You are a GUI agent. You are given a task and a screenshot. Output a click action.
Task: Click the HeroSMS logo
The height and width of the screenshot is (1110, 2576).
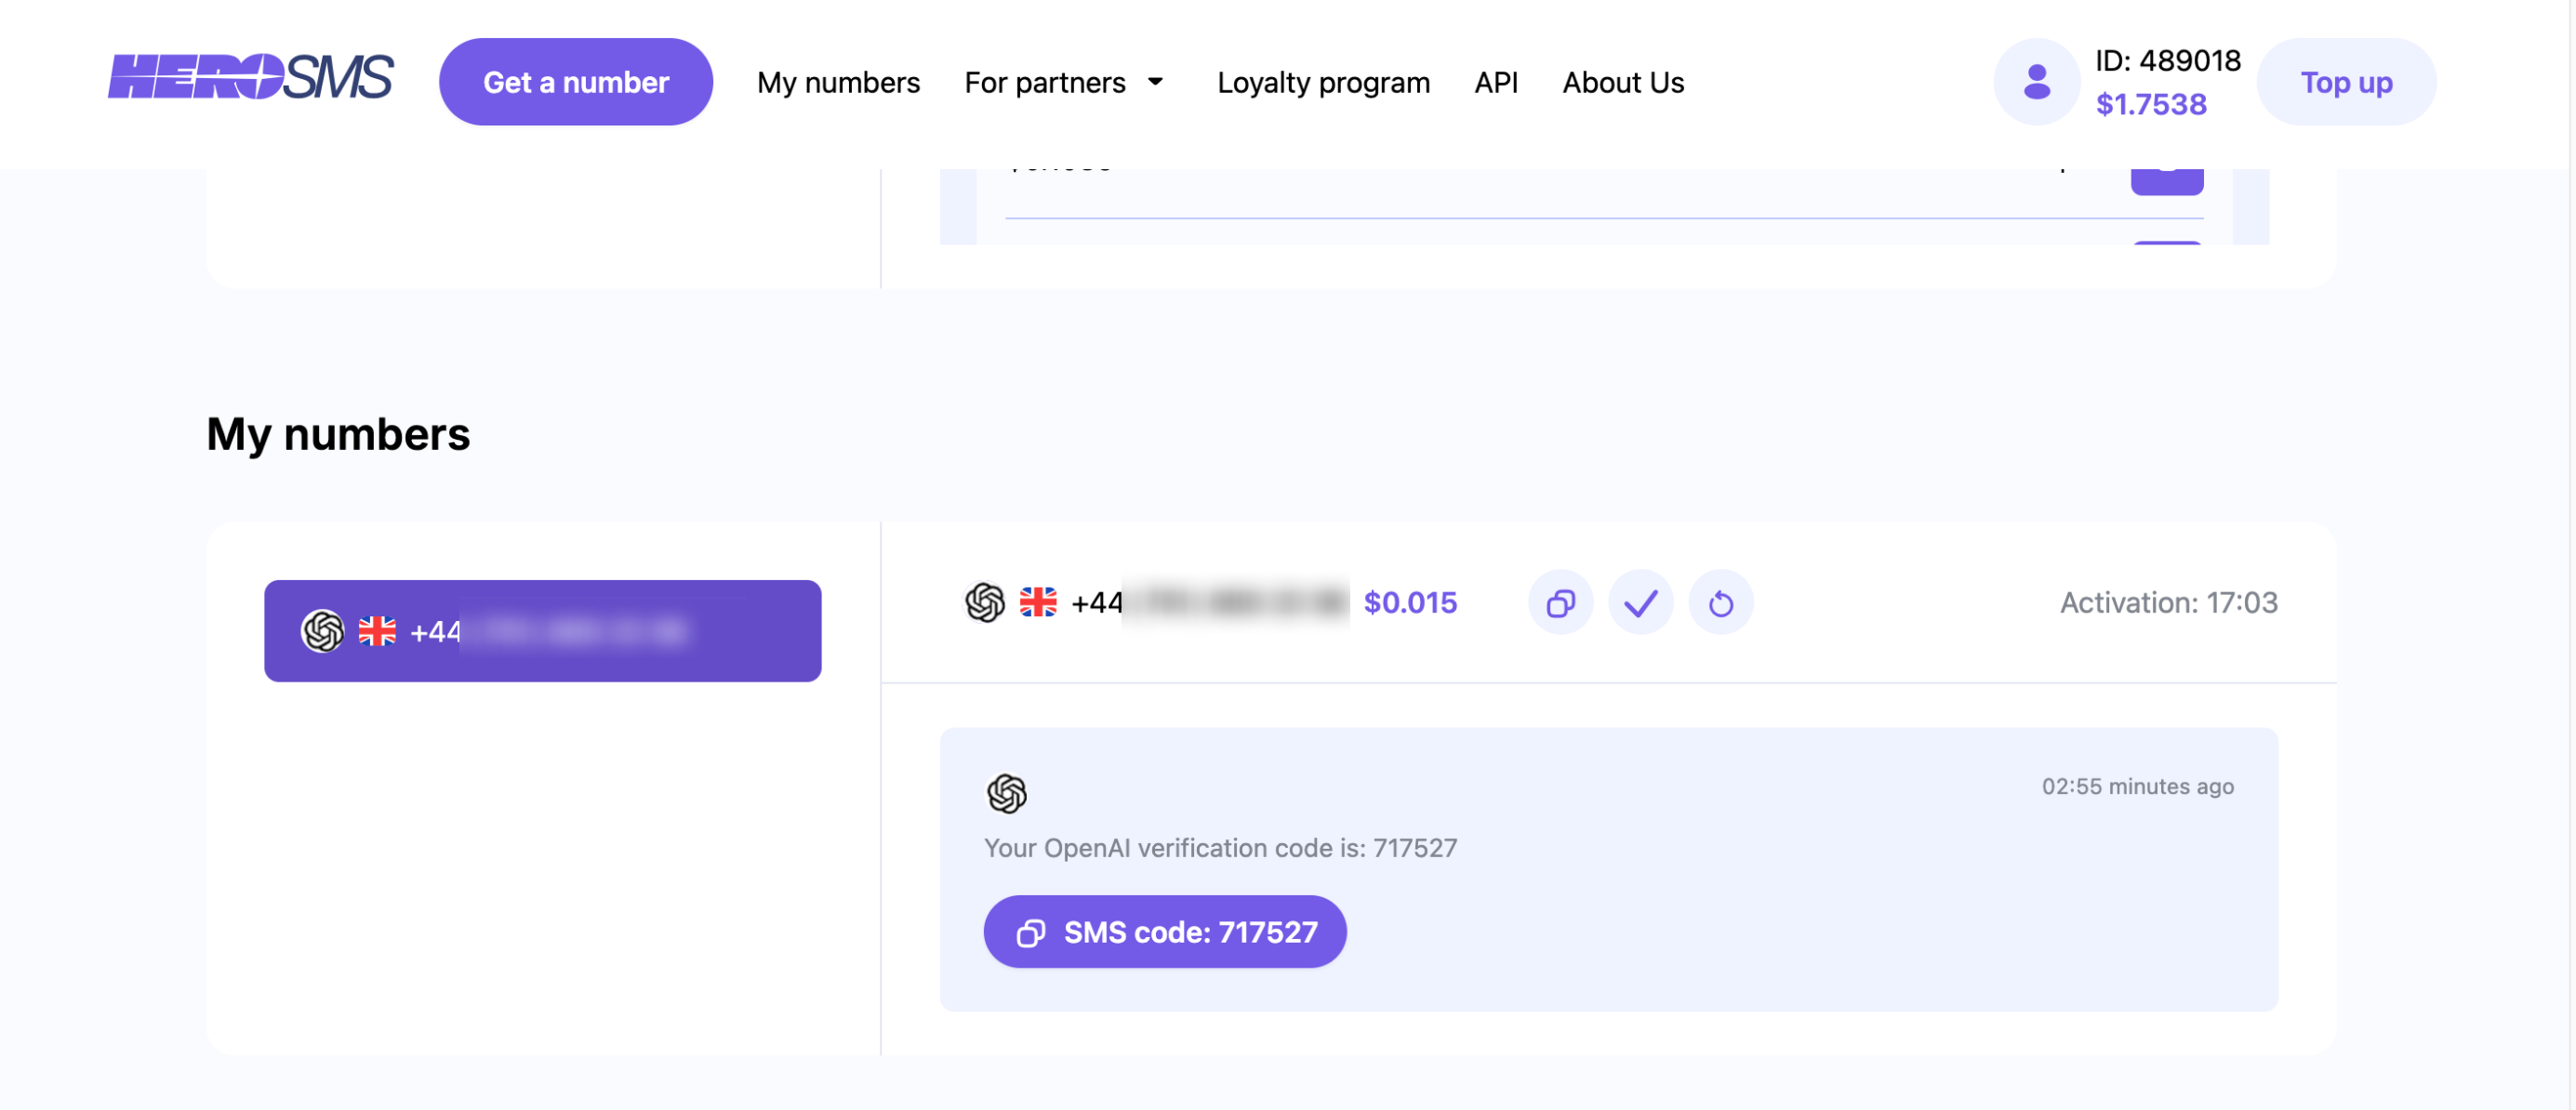click(x=250, y=79)
